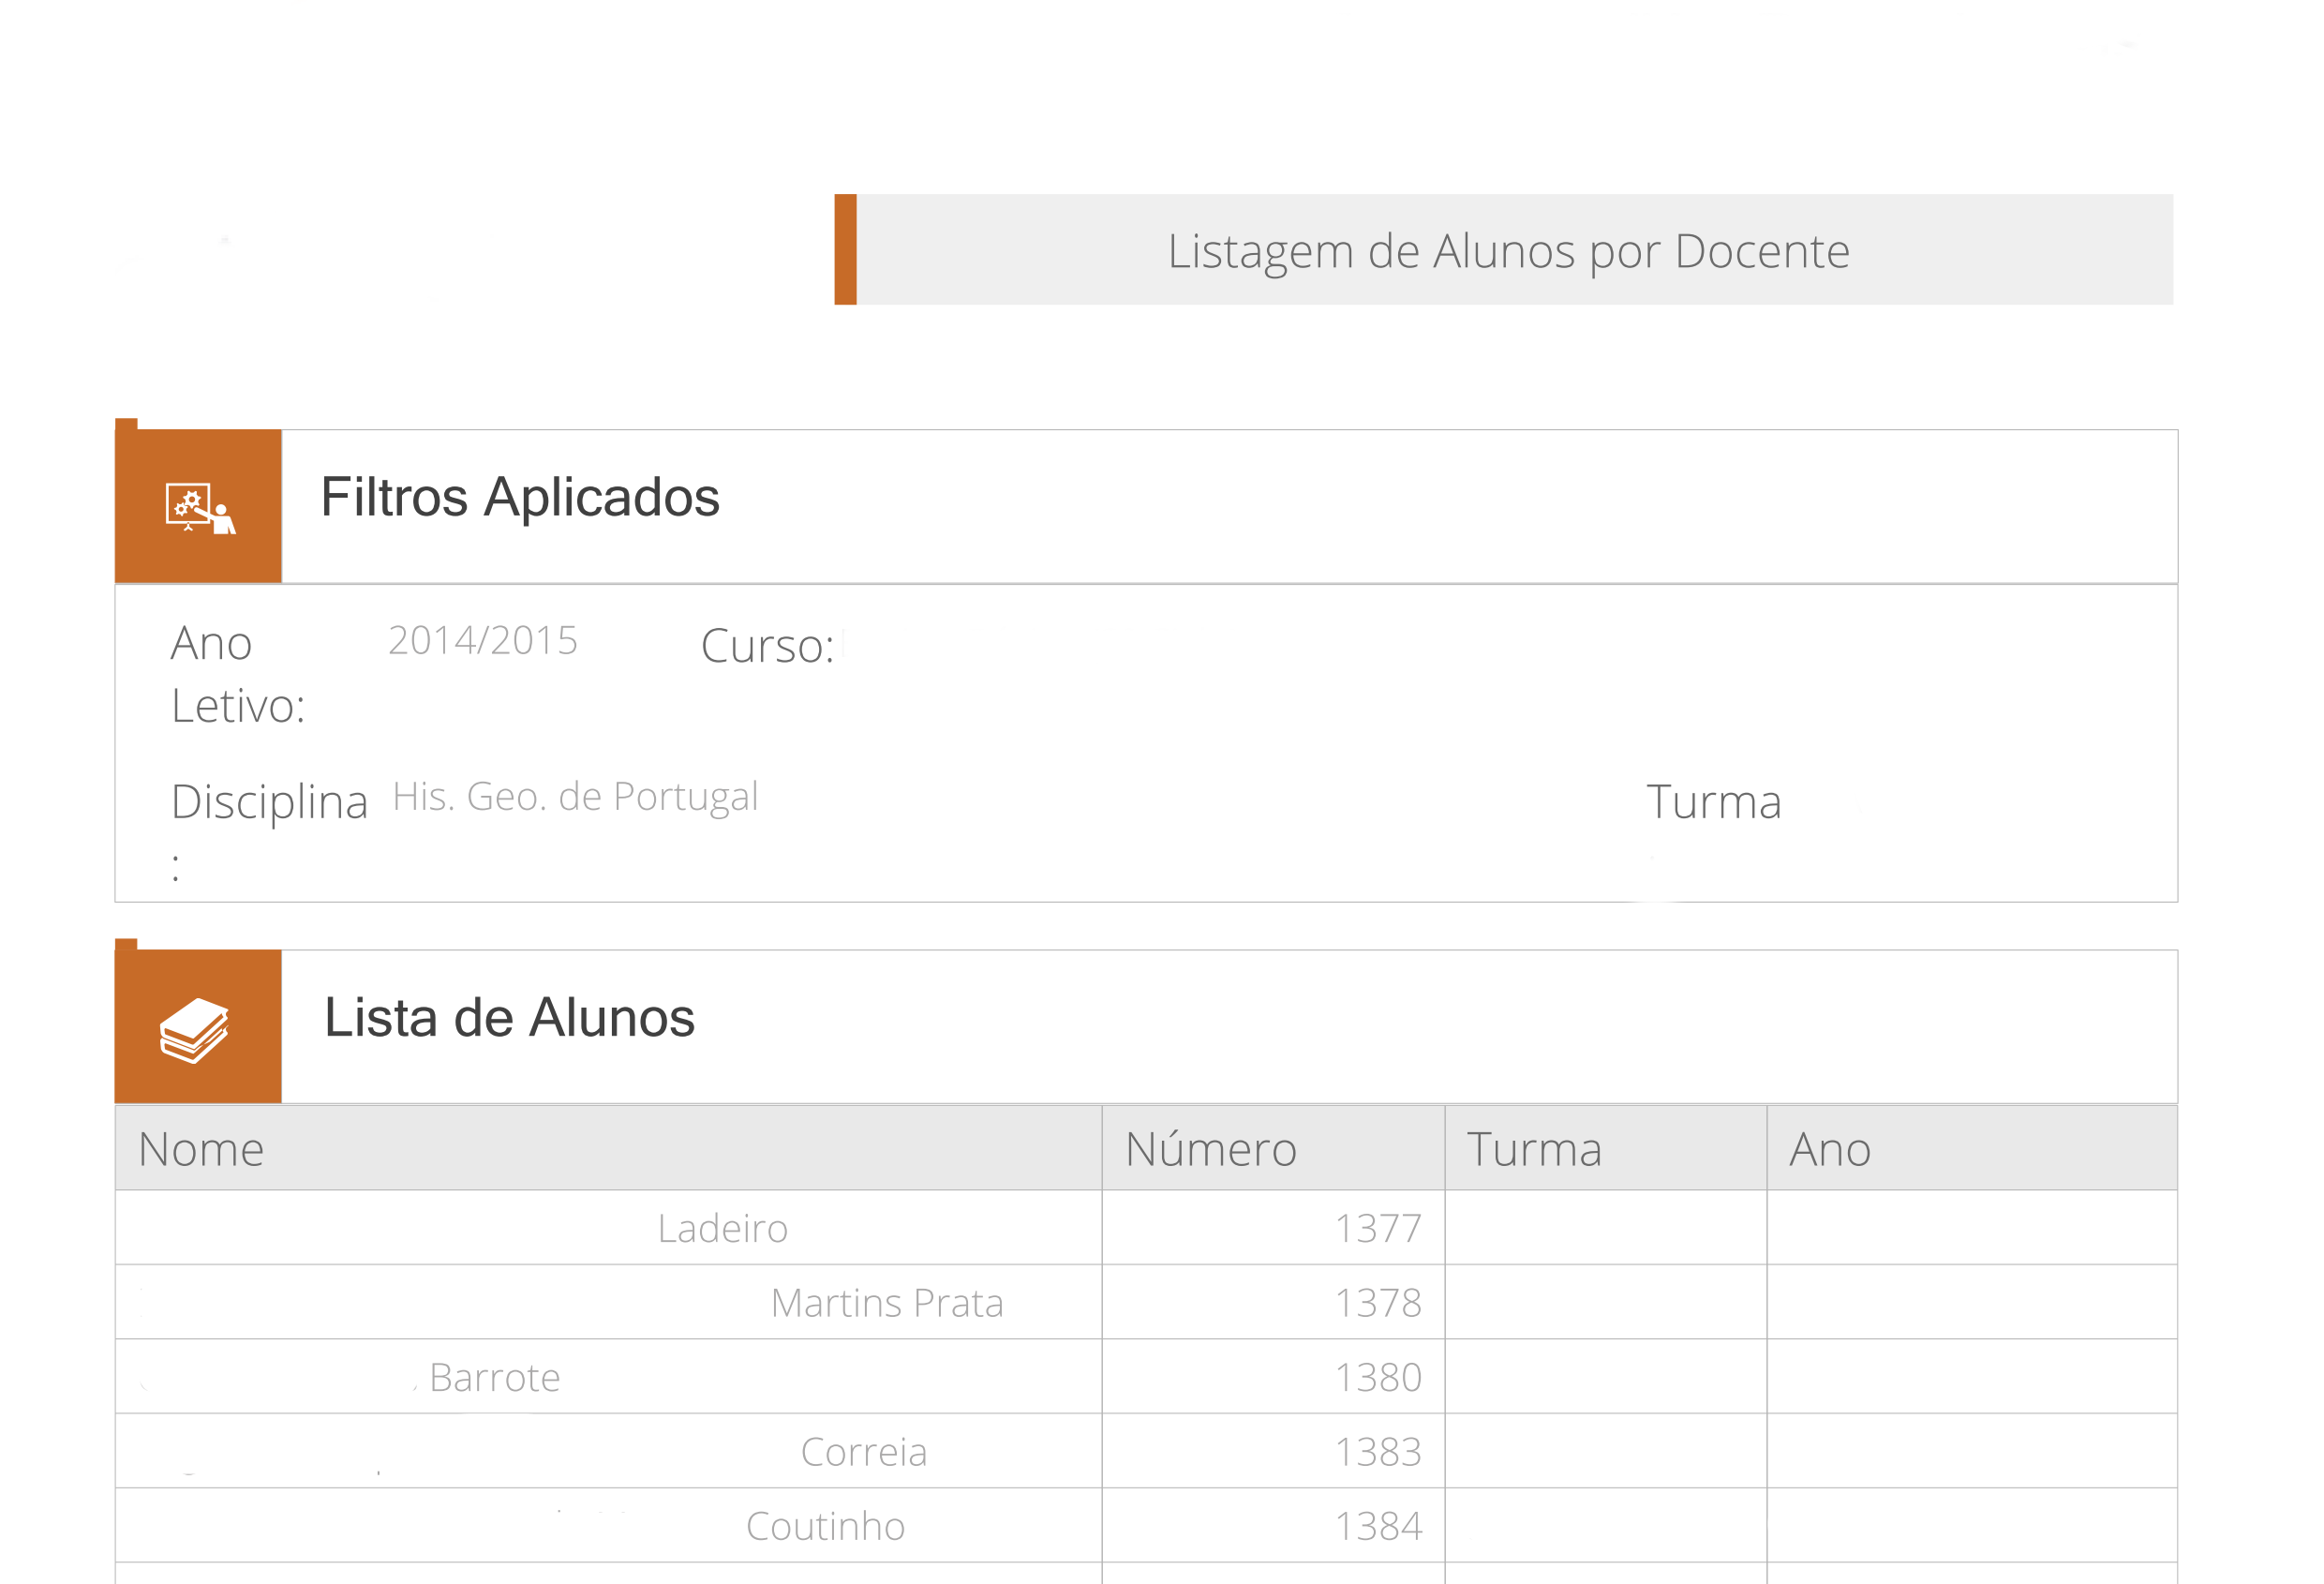Click the Filtros Aplicados section heading
This screenshot has height=1584, width=2324.
(519, 498)
